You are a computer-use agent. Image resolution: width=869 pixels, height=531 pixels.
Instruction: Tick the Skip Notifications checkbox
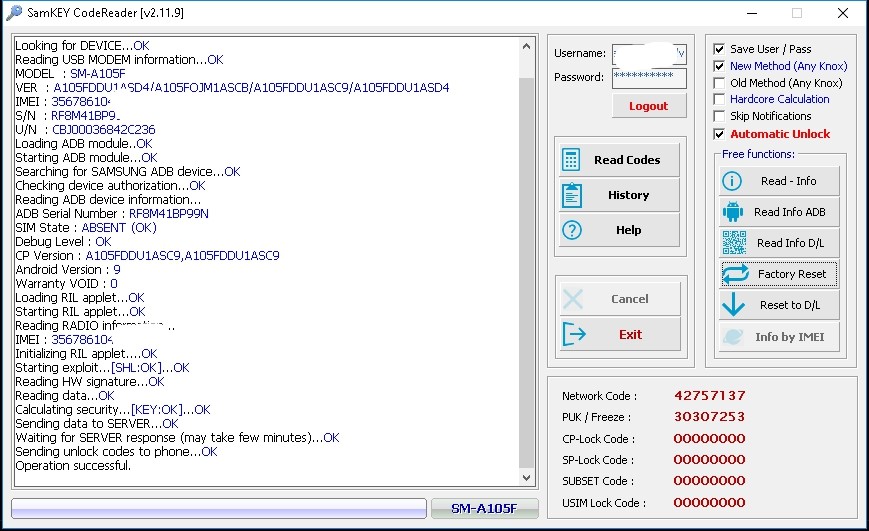click(719, 116)
